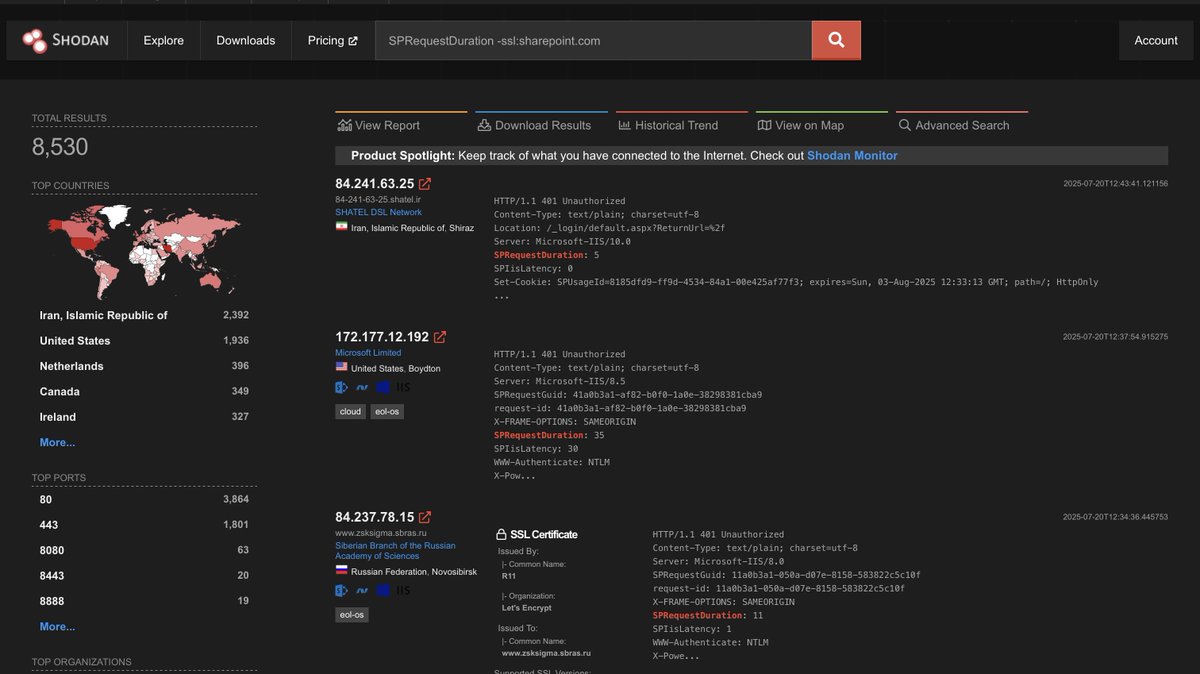Open Advanced Search options
This screenshot has height=674, width=1200.
[905, 125]
